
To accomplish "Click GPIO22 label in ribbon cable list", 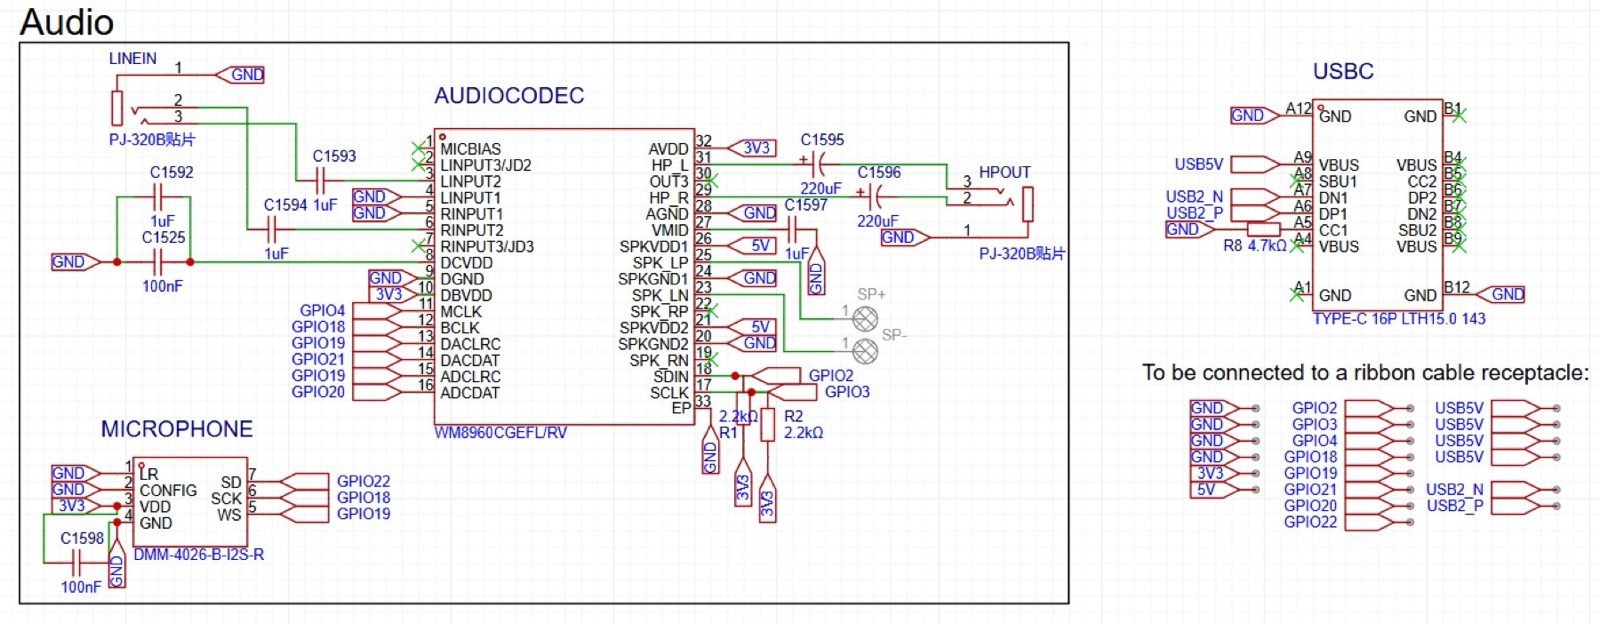I will [x=1310, y=522].
